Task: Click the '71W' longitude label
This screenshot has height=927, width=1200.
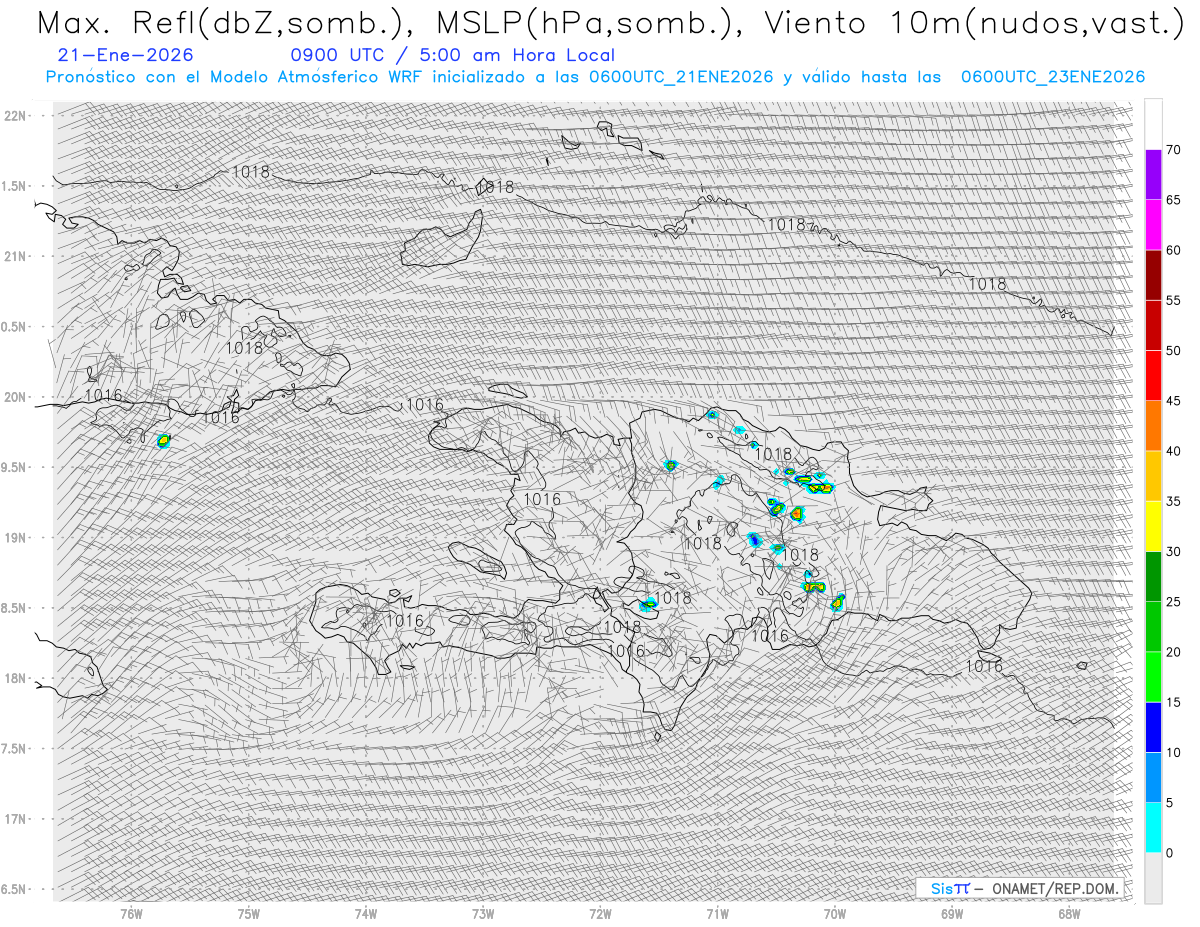Action: (x=718, y=914)
